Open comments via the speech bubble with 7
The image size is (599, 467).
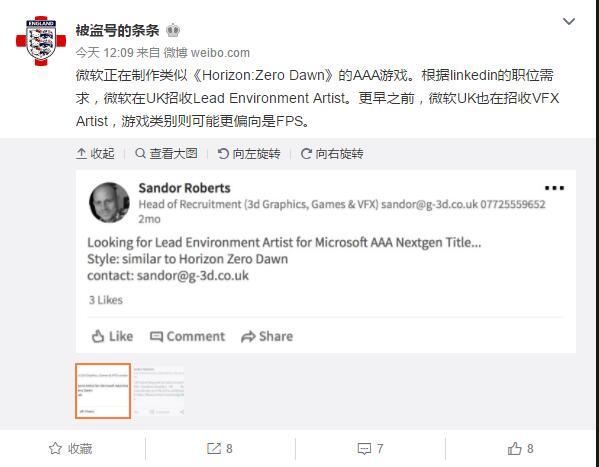370,449
